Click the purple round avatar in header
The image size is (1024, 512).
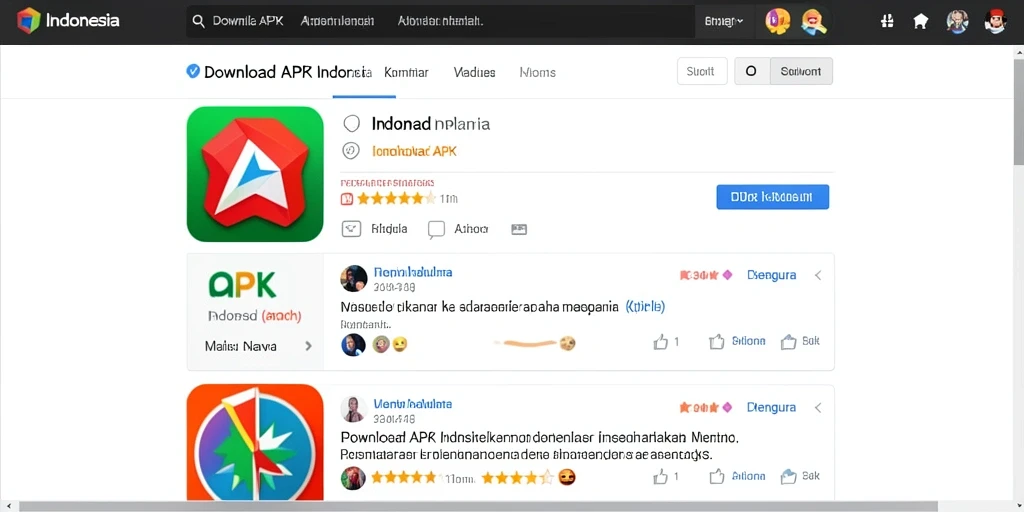777,22
